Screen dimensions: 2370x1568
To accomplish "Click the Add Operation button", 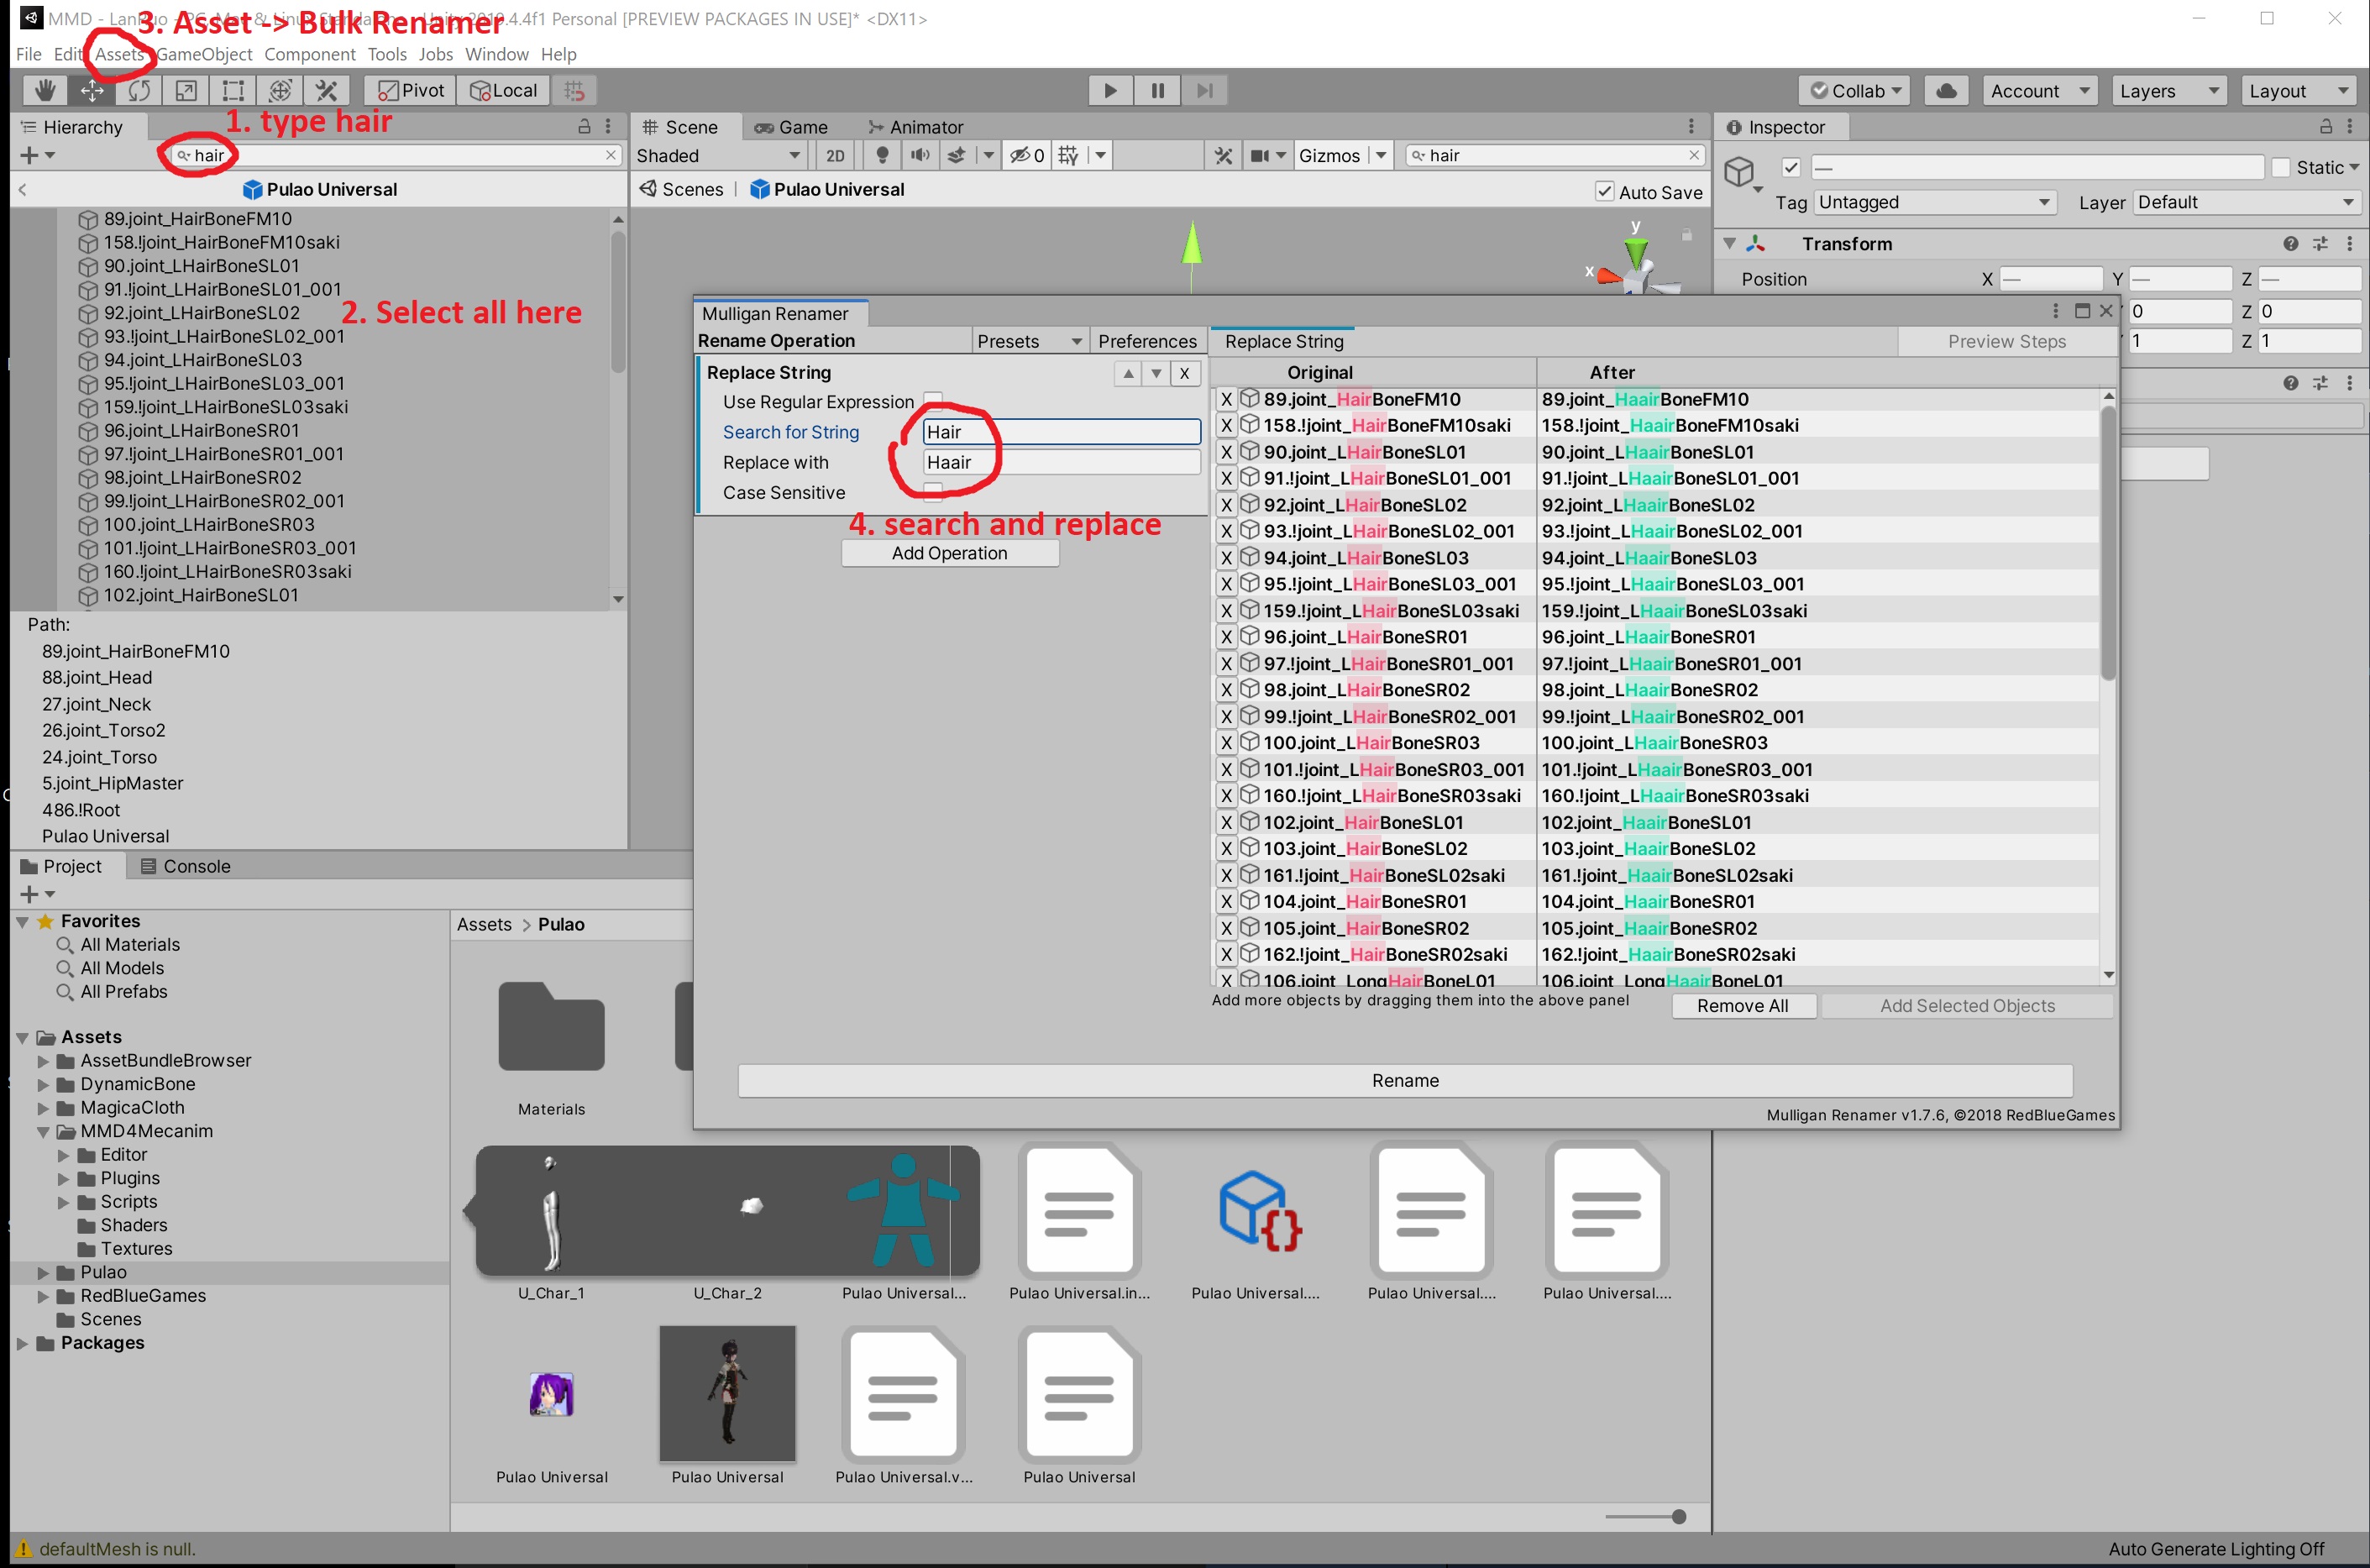I will click(x=949, y=553).
